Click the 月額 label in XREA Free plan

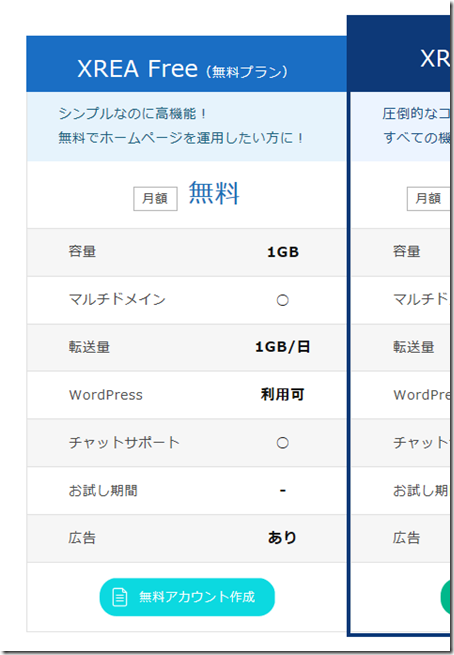point(155,198)
